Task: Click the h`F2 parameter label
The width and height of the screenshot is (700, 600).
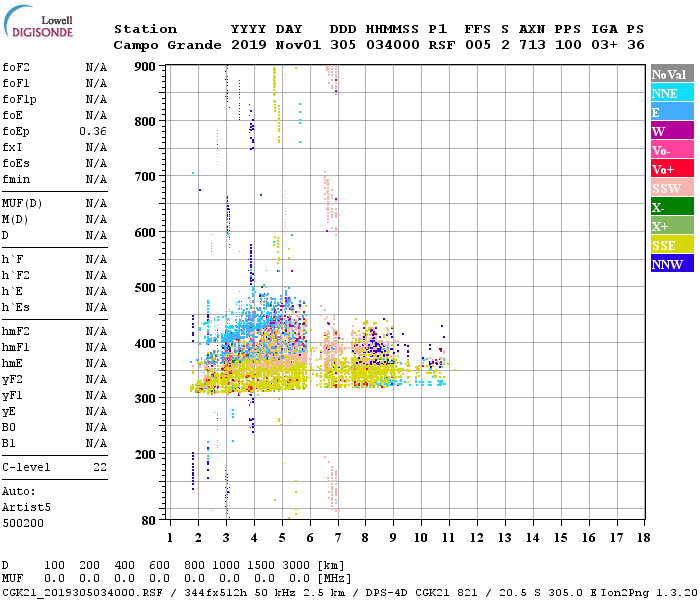Action: tap(16, 275)
